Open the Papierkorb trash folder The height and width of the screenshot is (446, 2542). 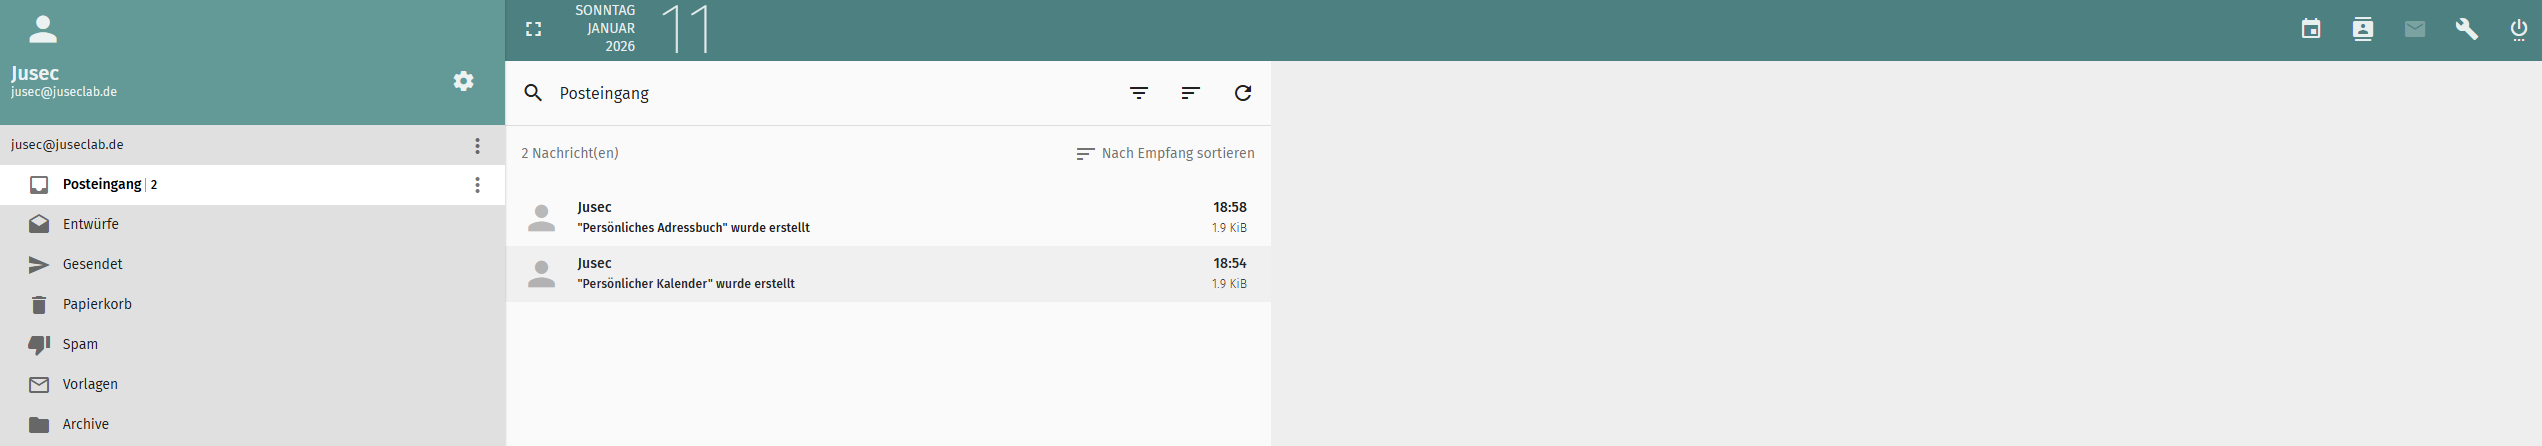tap(97, 304)
